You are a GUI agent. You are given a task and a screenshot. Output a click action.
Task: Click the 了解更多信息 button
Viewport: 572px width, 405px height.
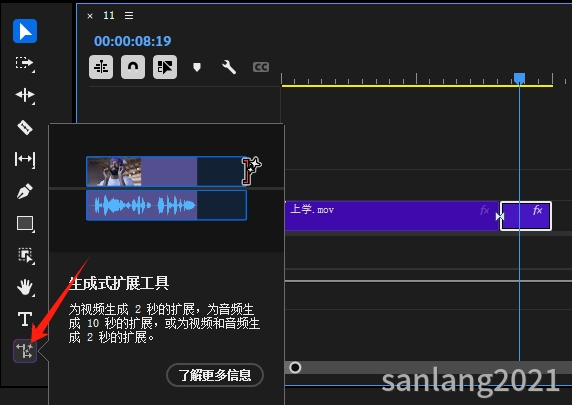click(215, 375)
